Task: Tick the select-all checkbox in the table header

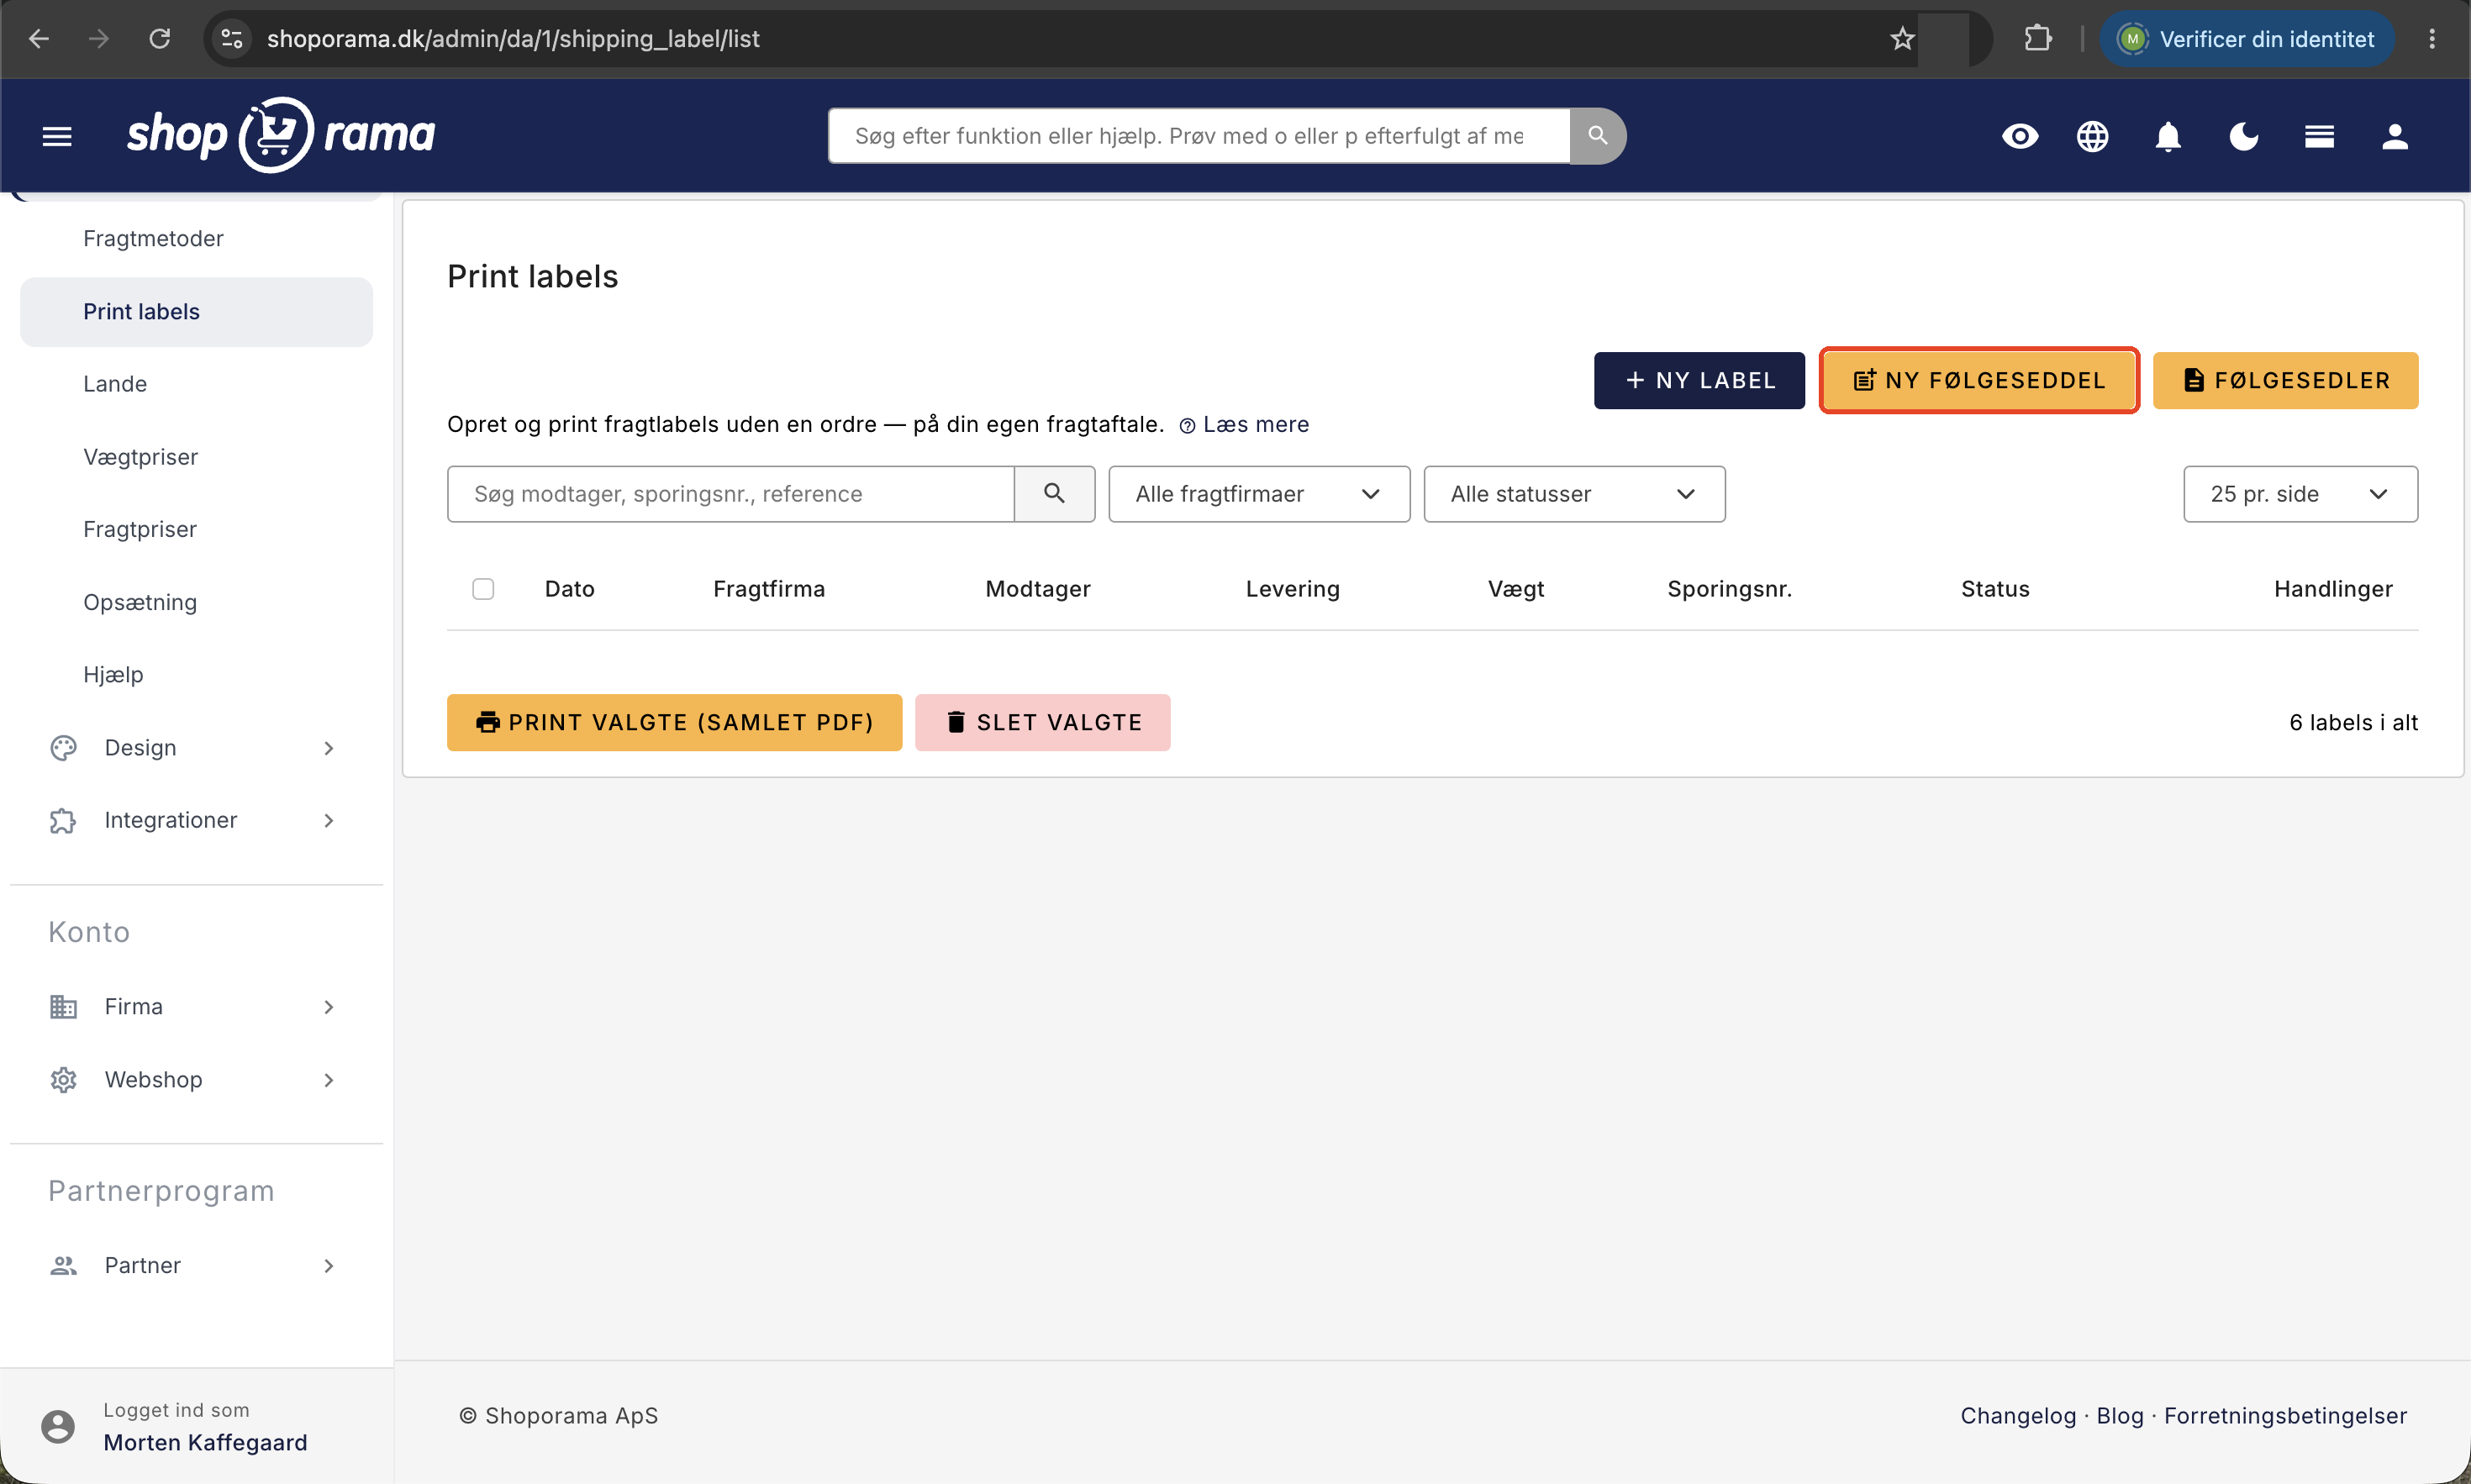Action: coord(483,589)
